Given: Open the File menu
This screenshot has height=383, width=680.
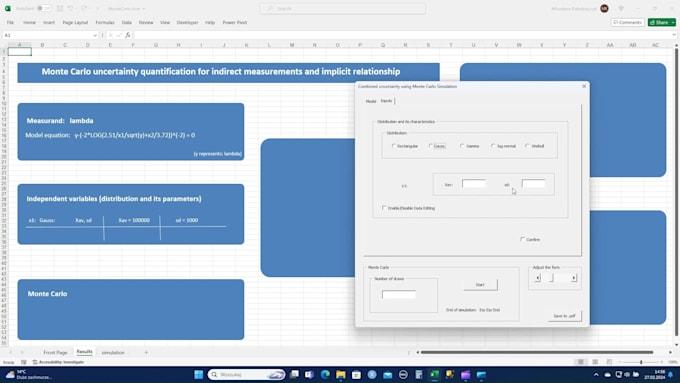Looking at the screenshot, I should tap(10, 23).
